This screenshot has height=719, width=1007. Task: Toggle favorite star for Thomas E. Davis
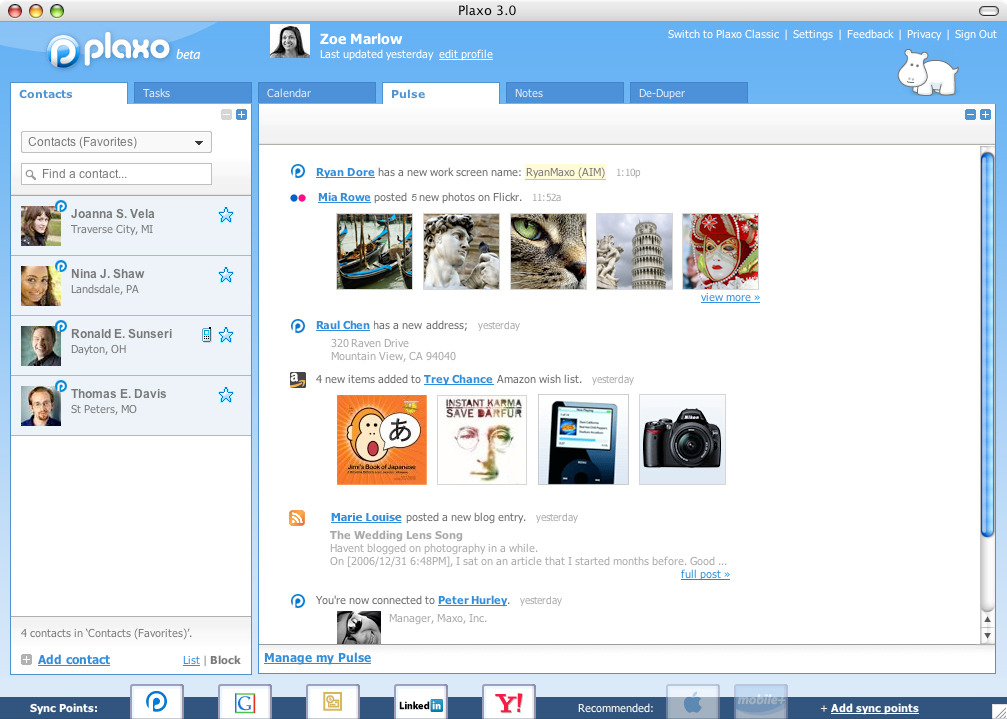(226, 395)
